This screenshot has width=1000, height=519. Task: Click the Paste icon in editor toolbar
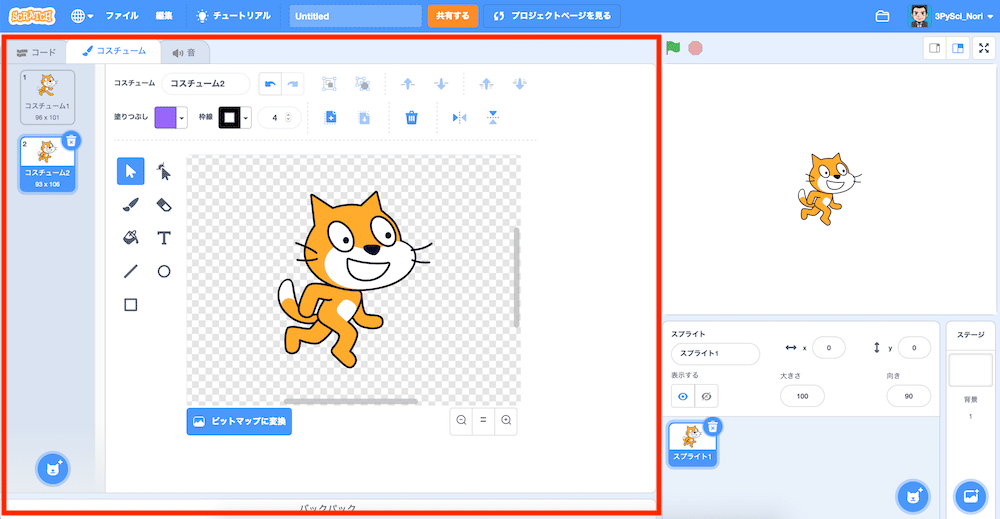pyautogui.click(x=364, y=117)
